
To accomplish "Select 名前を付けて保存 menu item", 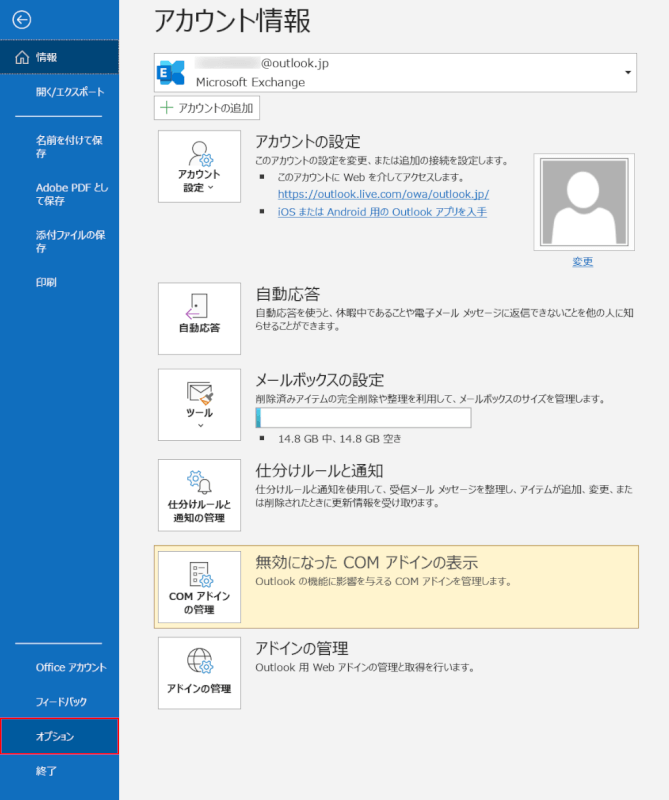I will 69,147.
